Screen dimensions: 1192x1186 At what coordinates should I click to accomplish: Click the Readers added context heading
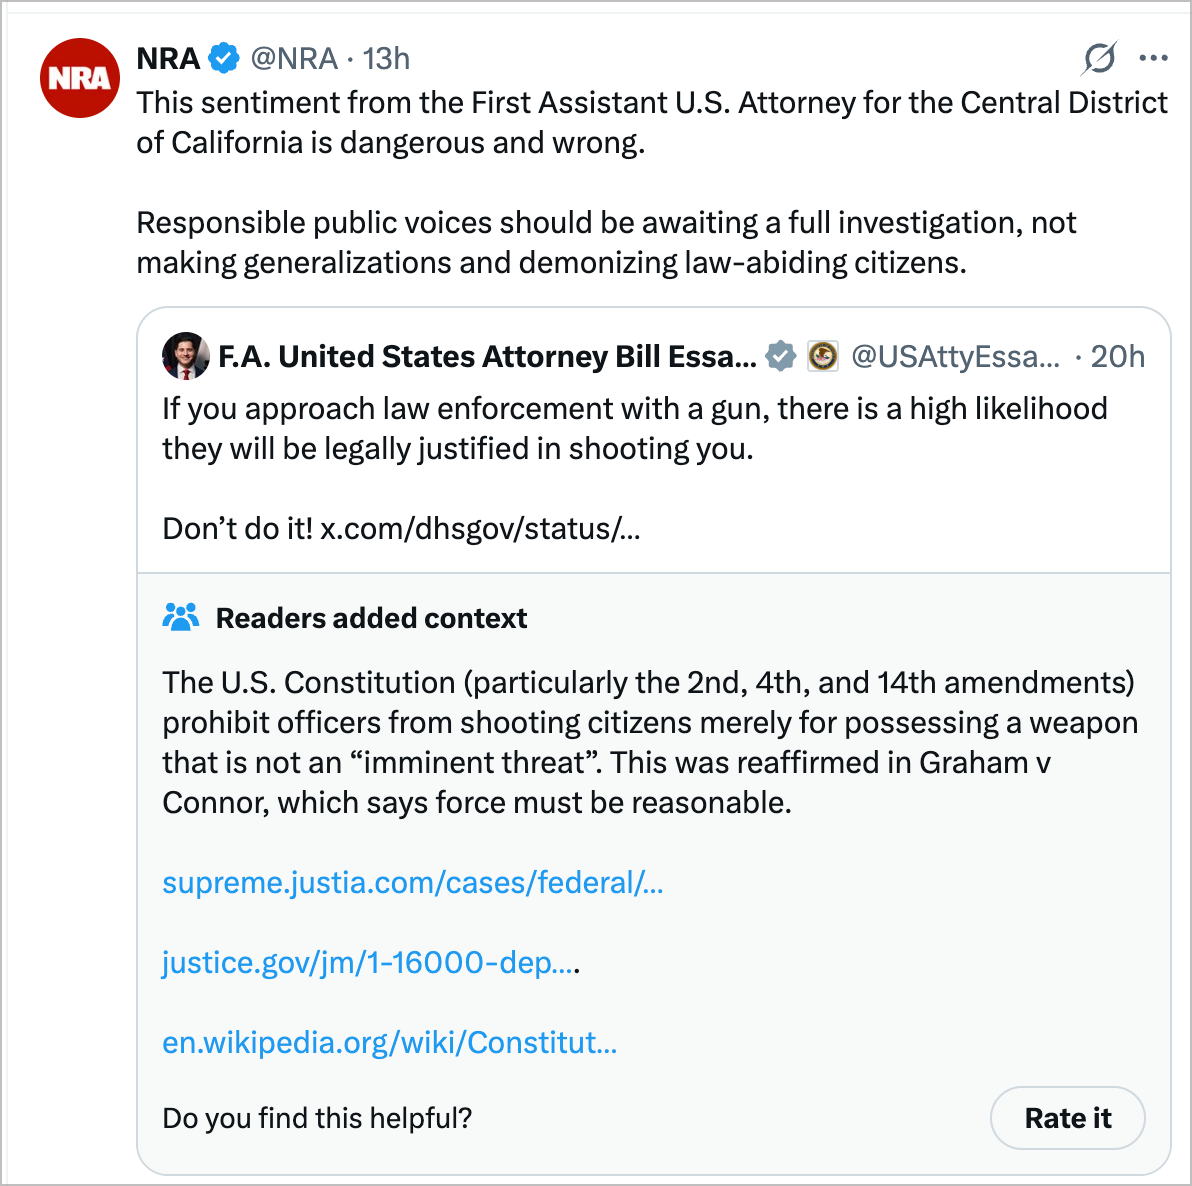371,619
